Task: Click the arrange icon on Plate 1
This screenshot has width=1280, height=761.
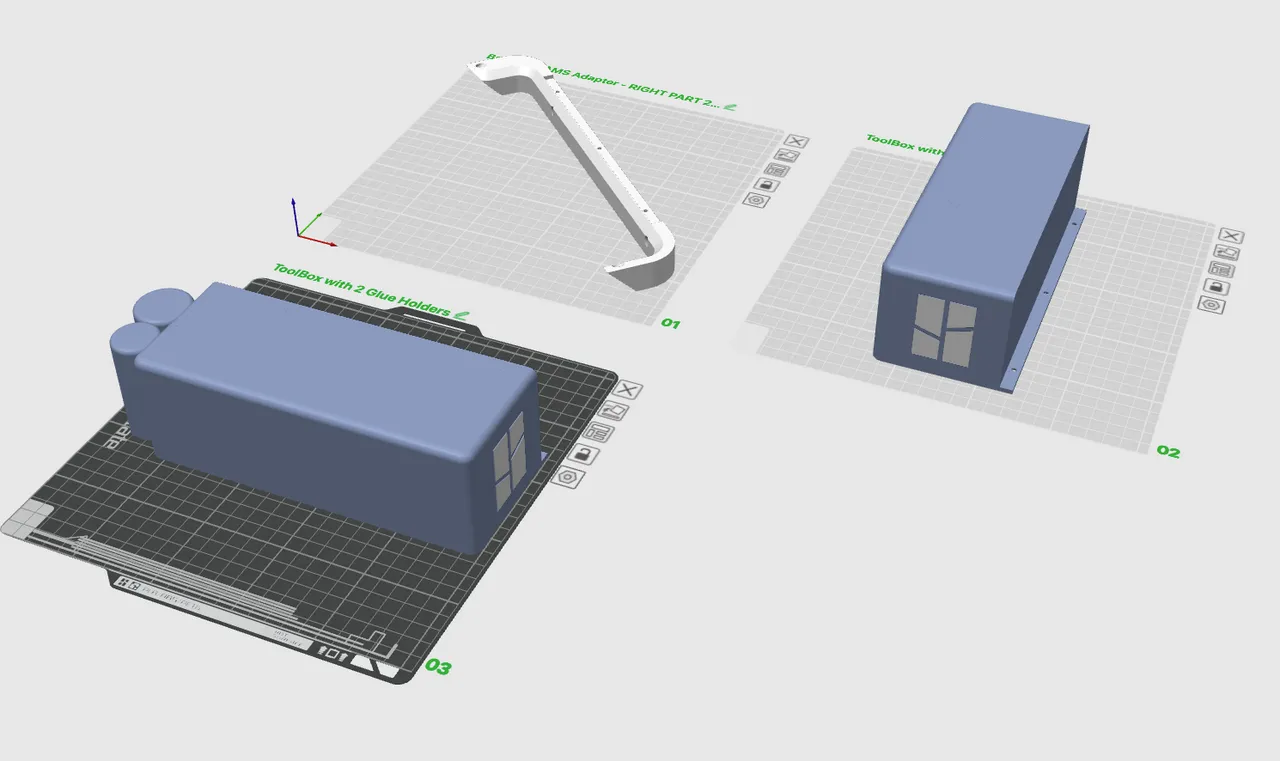Action: coord(788,155)
